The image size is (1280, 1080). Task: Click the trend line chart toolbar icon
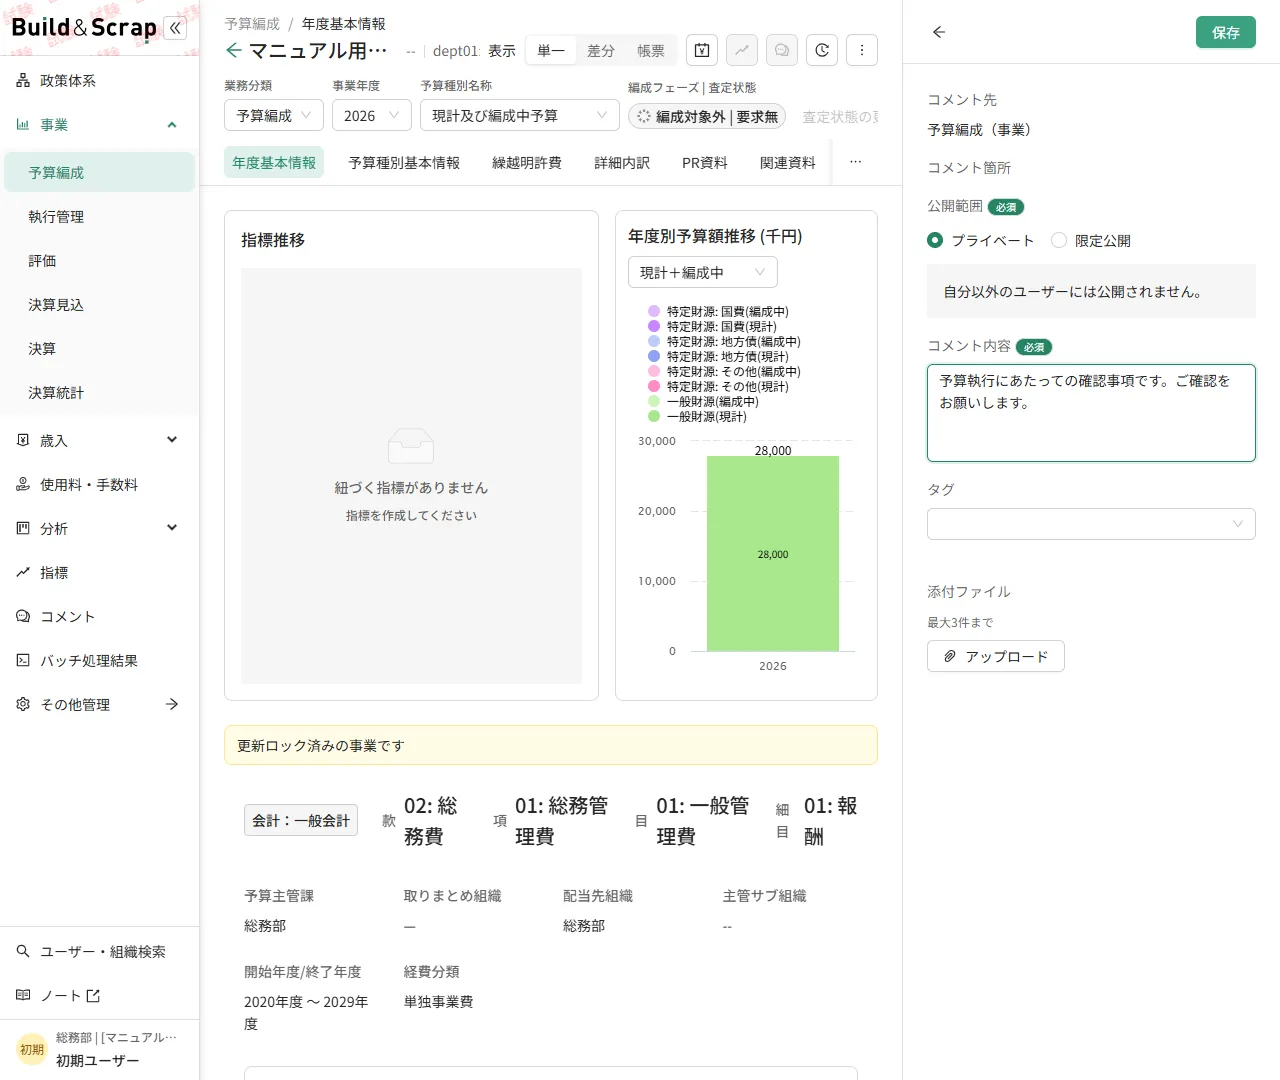(742, 50)
